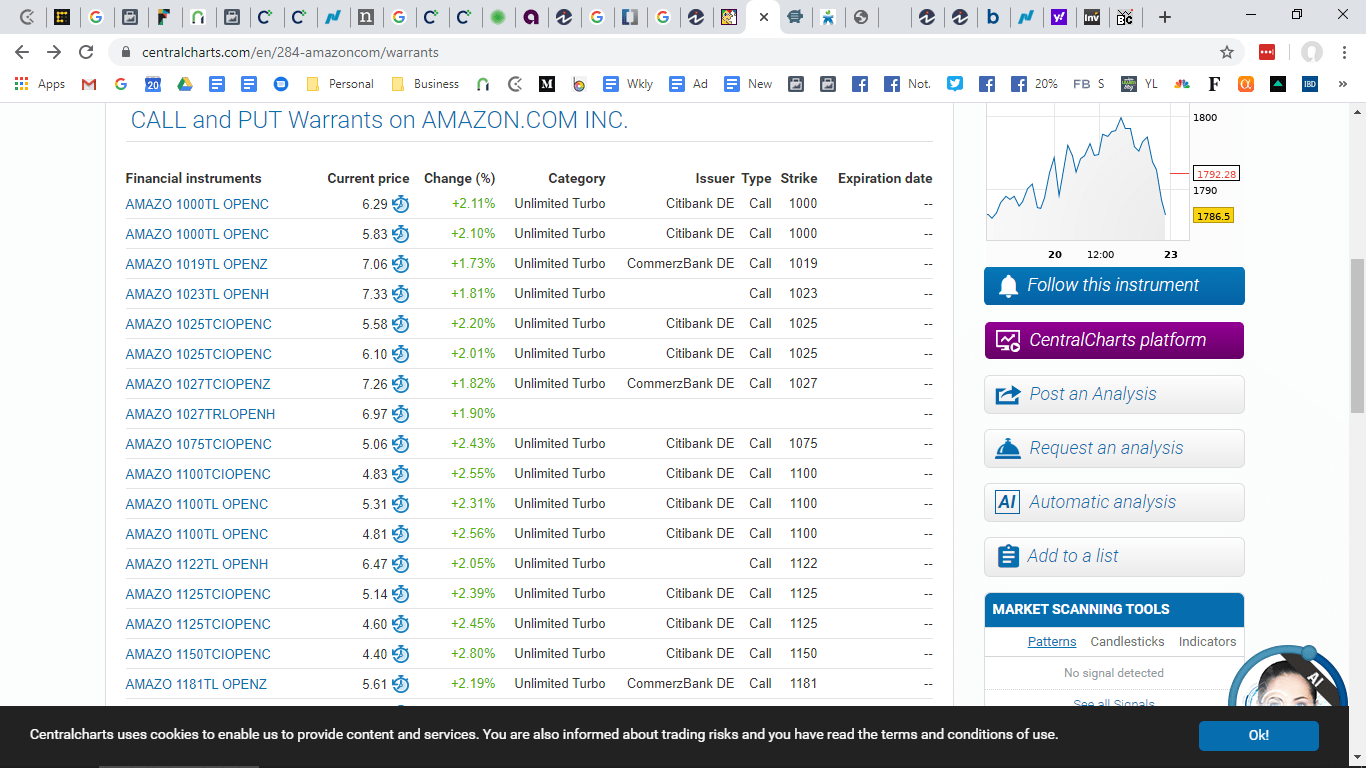
Task: Open the Apps grid in bookmarks bar
Action: (x=40, y=84)
